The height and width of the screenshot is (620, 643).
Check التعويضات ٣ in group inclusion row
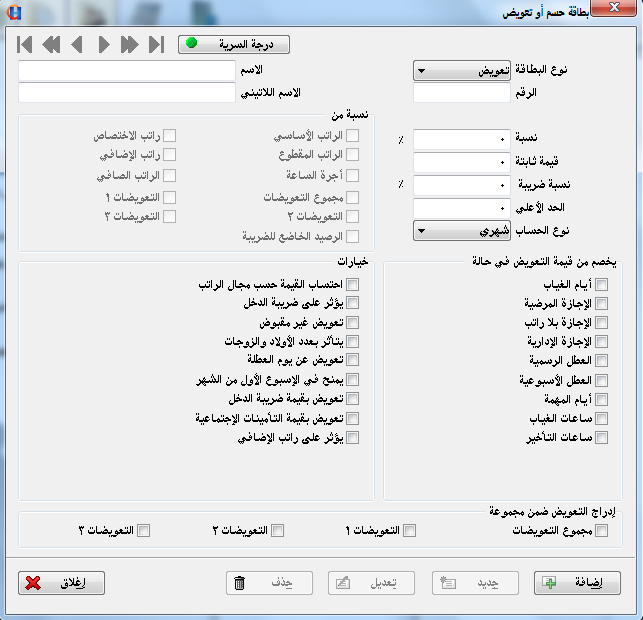point(144,530)
